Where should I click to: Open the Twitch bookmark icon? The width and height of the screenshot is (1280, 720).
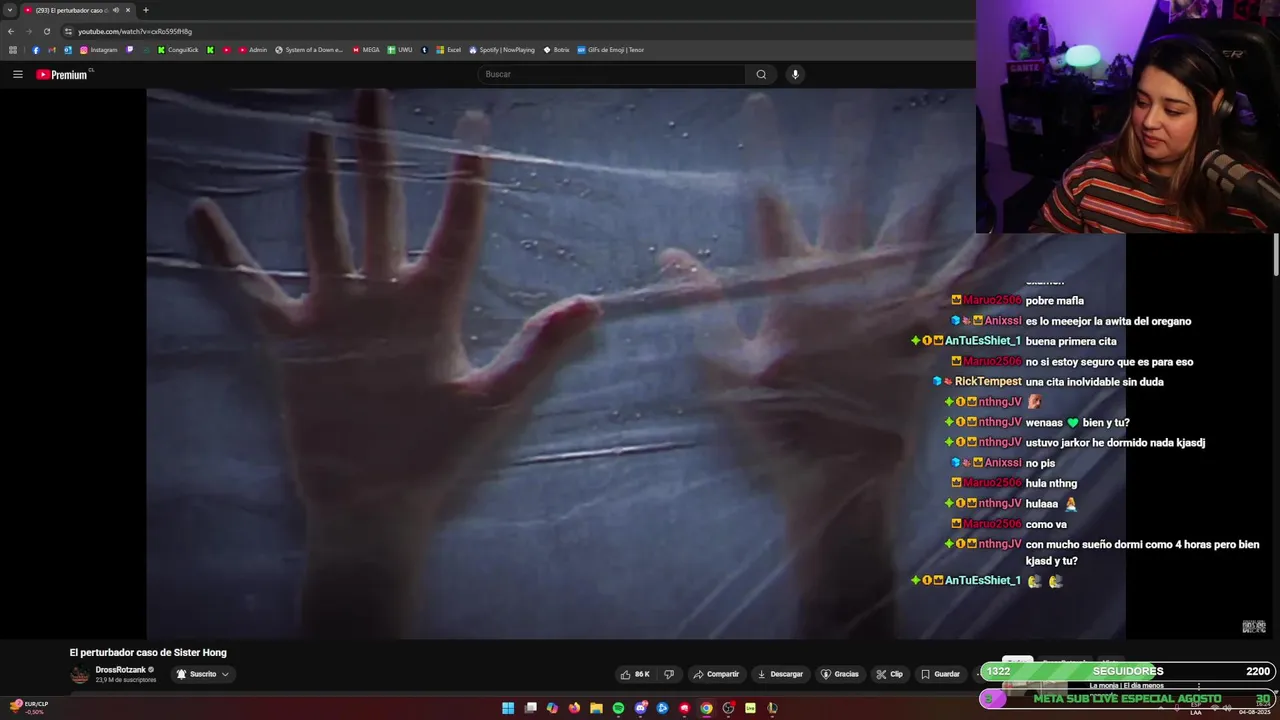point(130,49)
